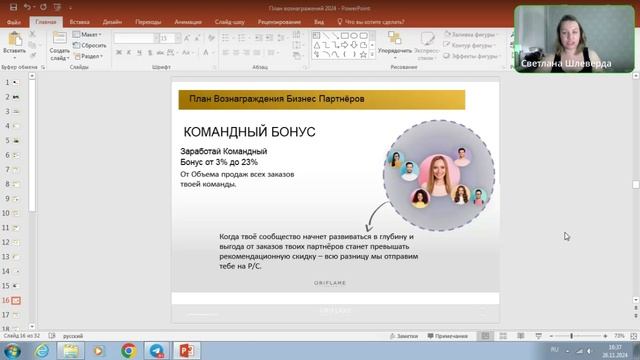Select the text box shape in gallery
This screenshot has width=640, height=360.
(x=316, y=36)
